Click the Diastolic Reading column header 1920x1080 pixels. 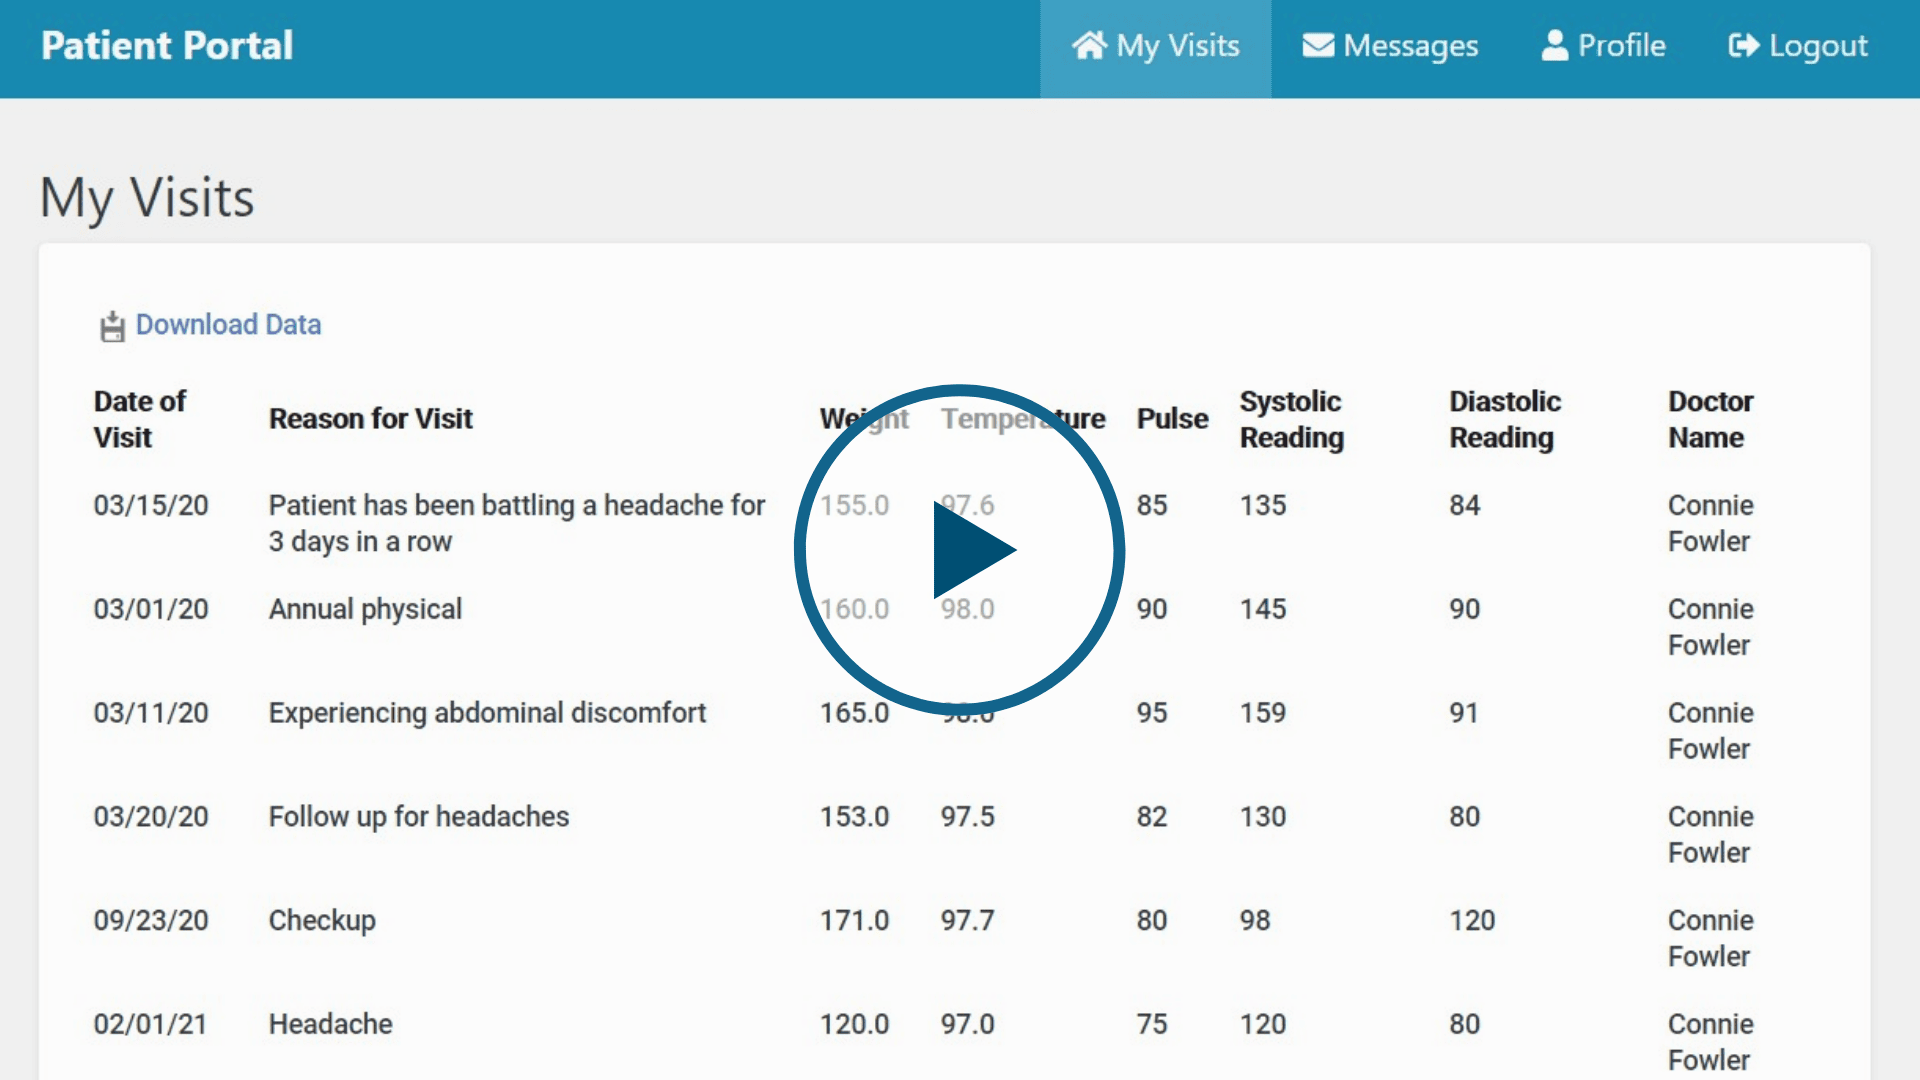click(x=1504, y=419)
